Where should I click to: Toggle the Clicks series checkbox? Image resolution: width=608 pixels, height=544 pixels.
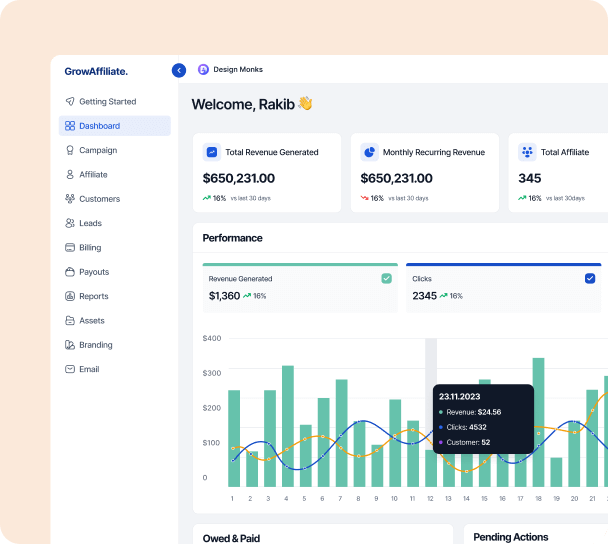click(x=590, y=278)
